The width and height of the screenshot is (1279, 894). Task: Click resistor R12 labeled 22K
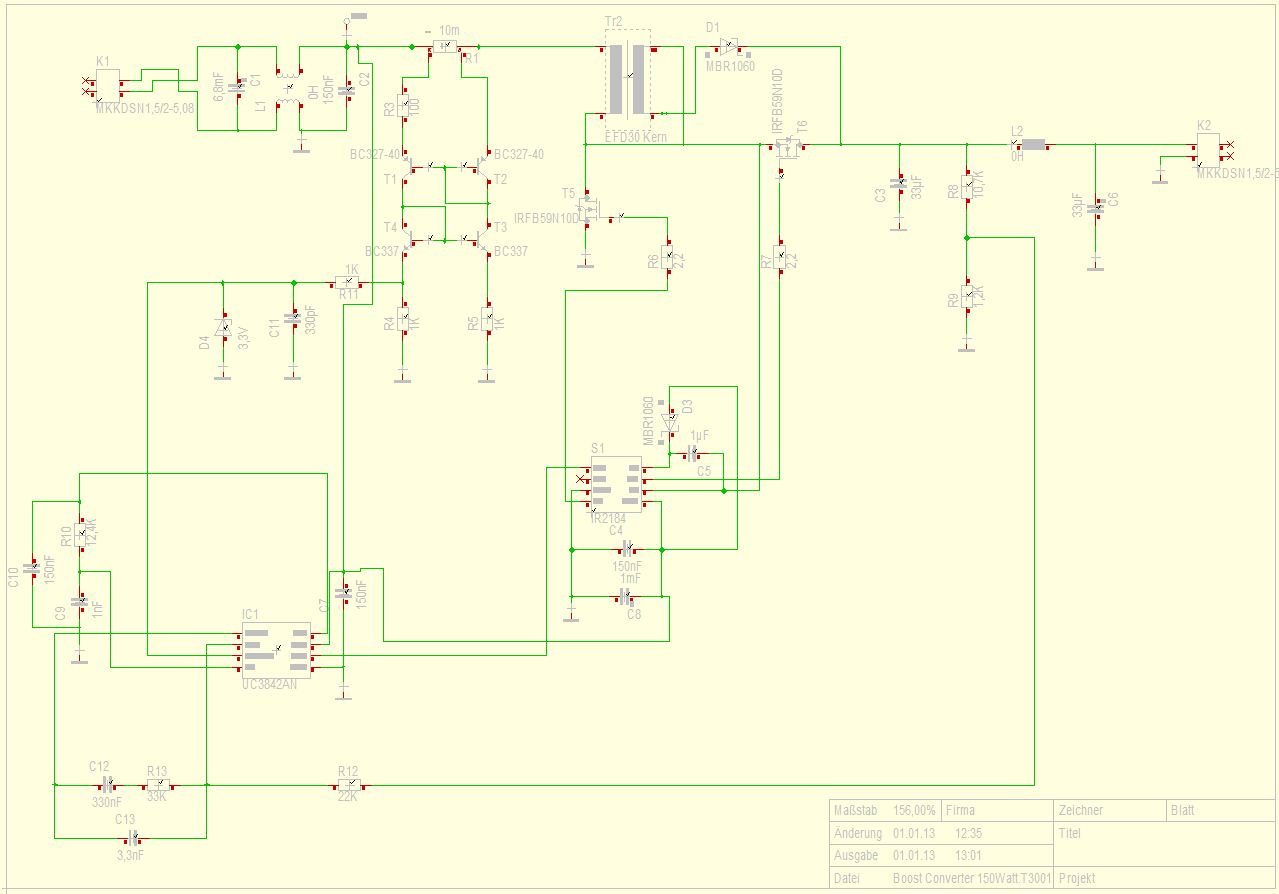347,785
